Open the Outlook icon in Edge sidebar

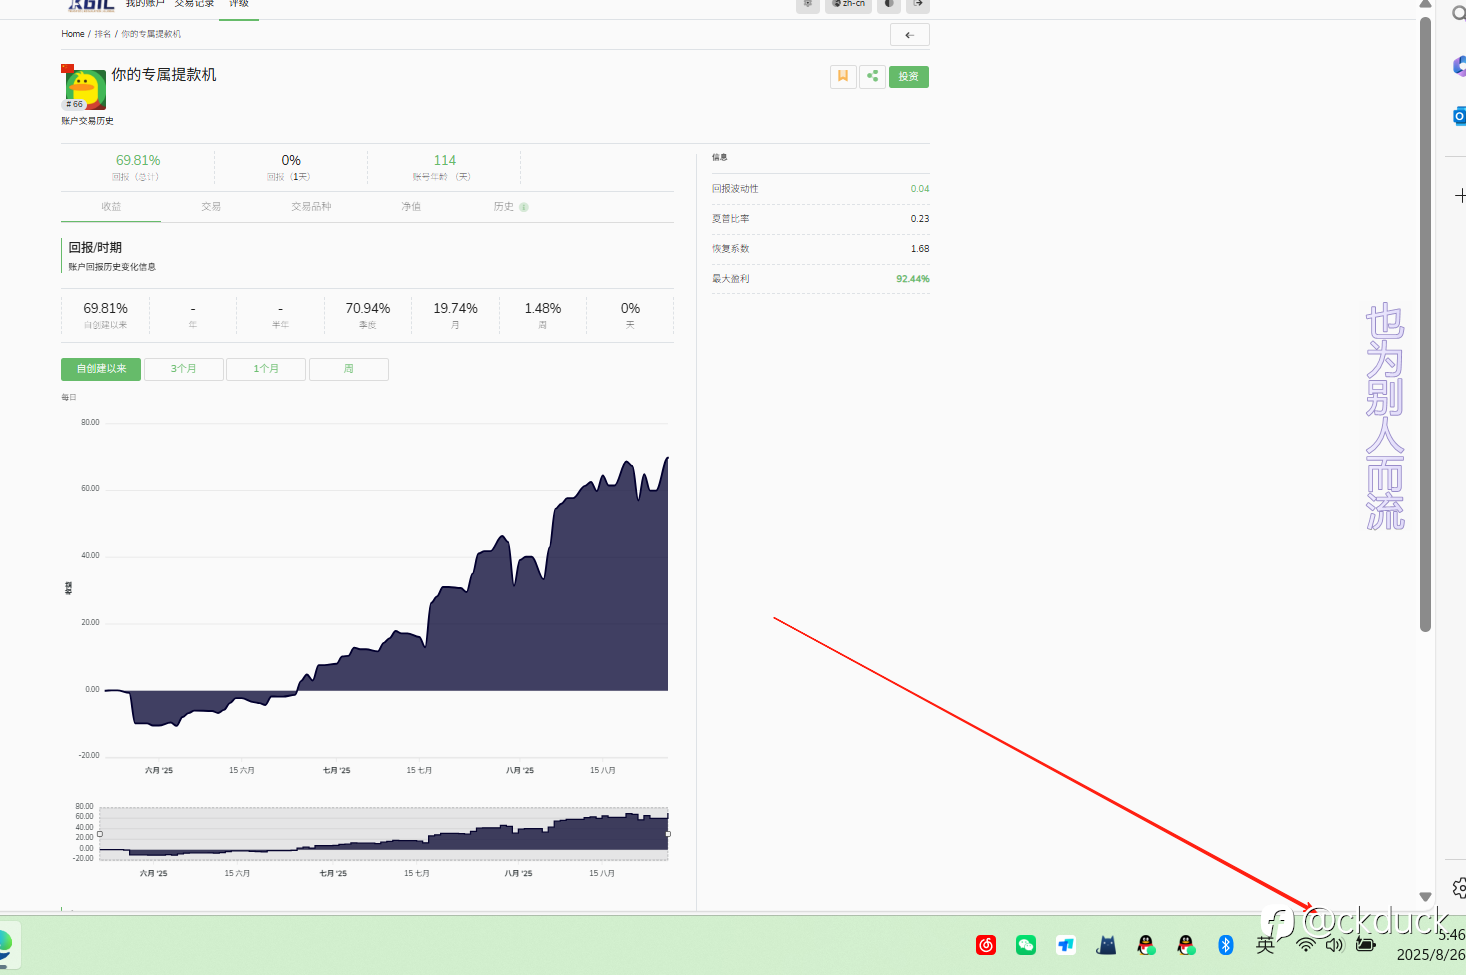tap(1460, 116)
